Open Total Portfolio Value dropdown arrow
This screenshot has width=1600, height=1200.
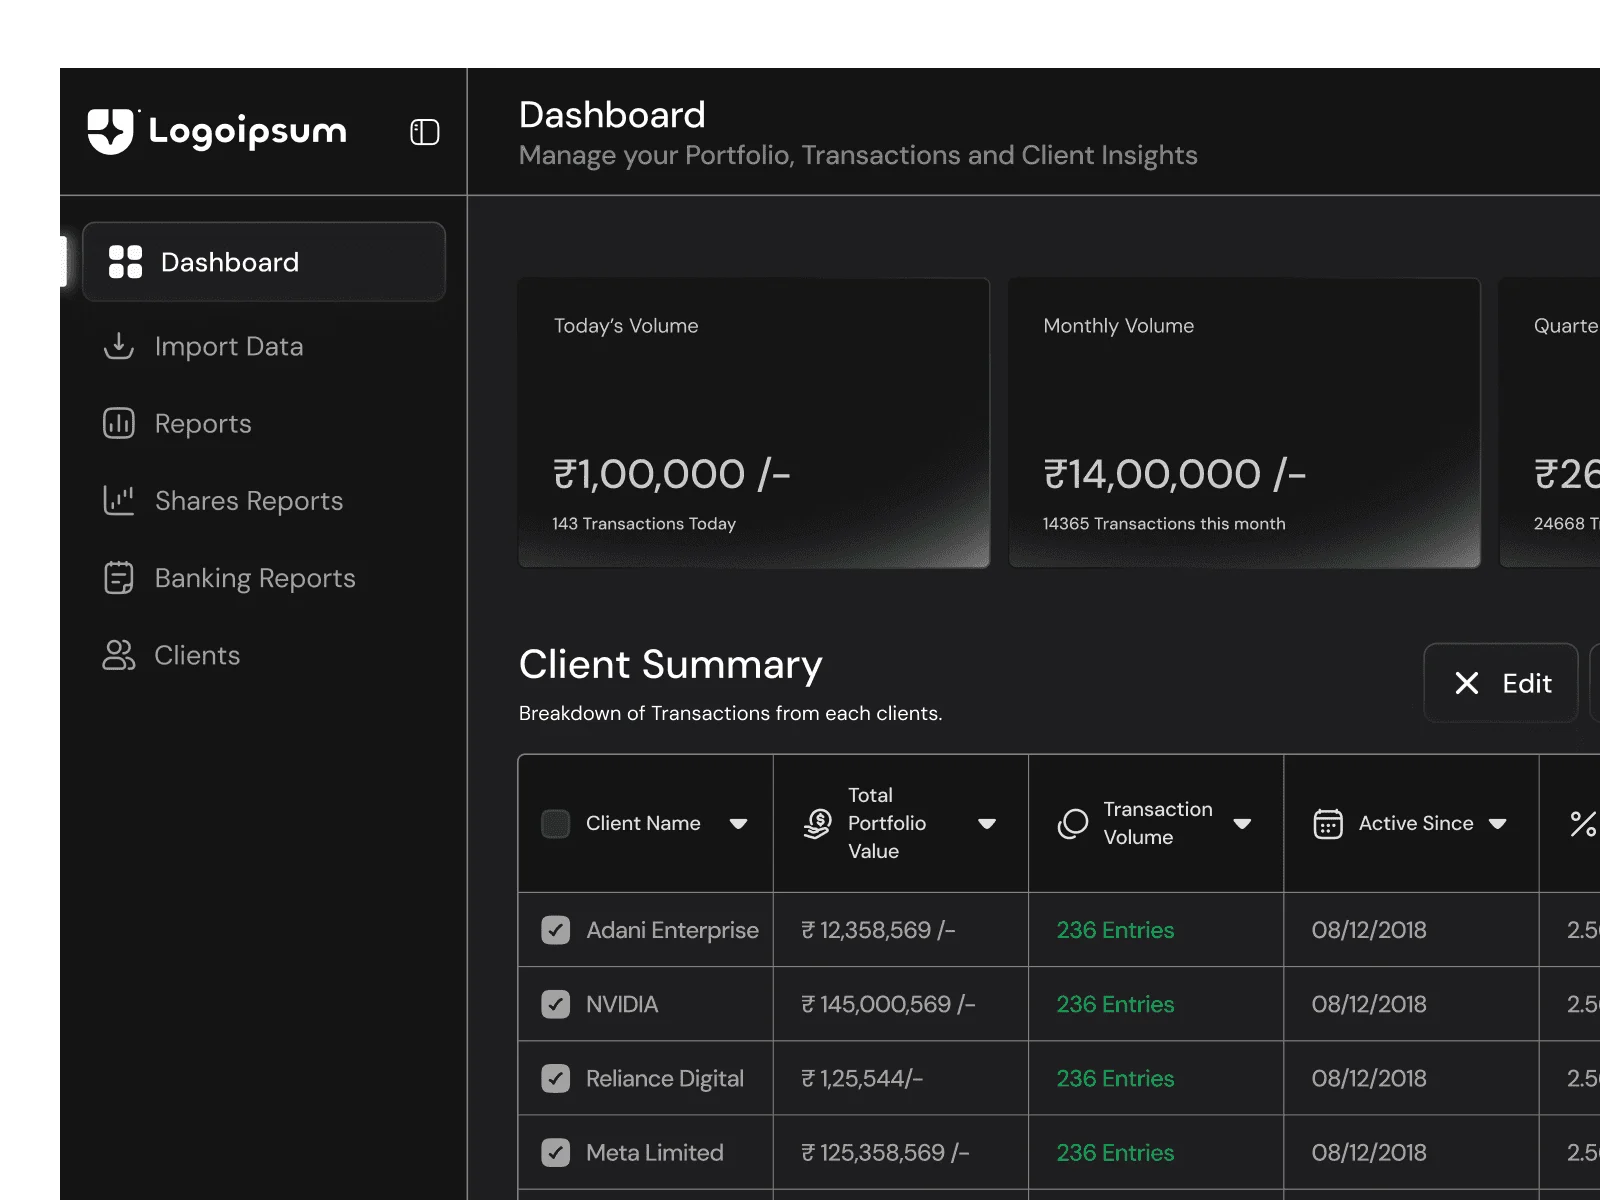coord(987,823)
